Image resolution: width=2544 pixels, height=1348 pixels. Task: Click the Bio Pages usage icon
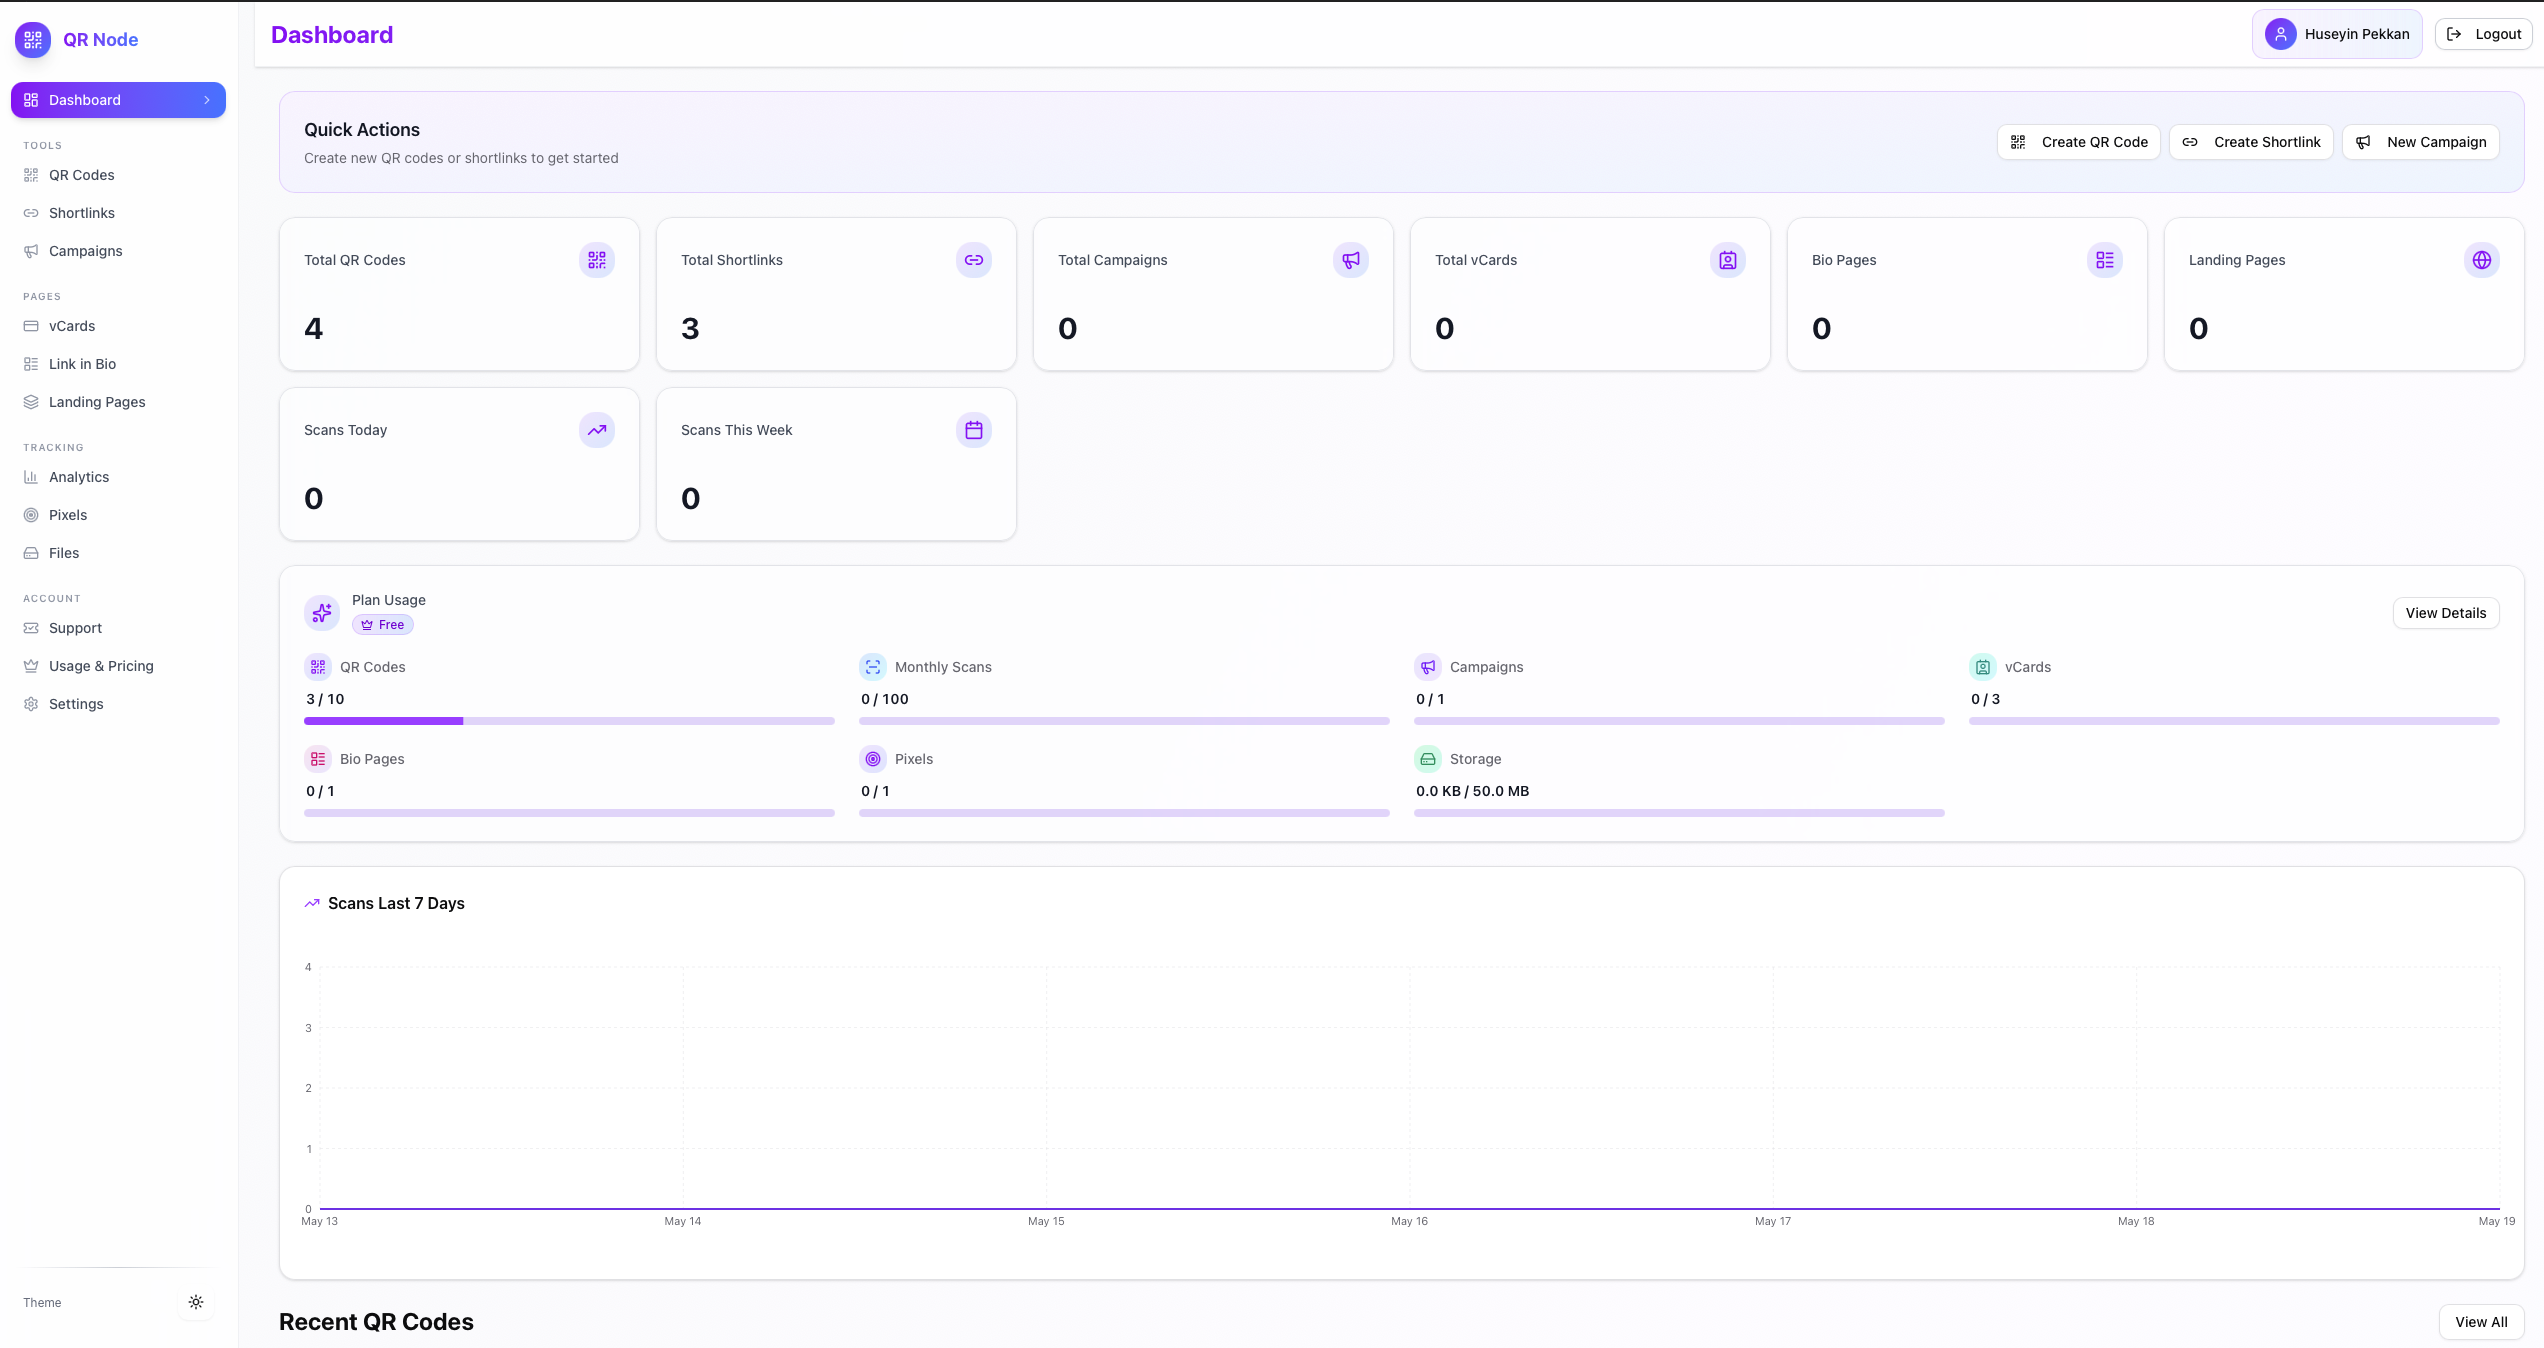click(318, 759)
